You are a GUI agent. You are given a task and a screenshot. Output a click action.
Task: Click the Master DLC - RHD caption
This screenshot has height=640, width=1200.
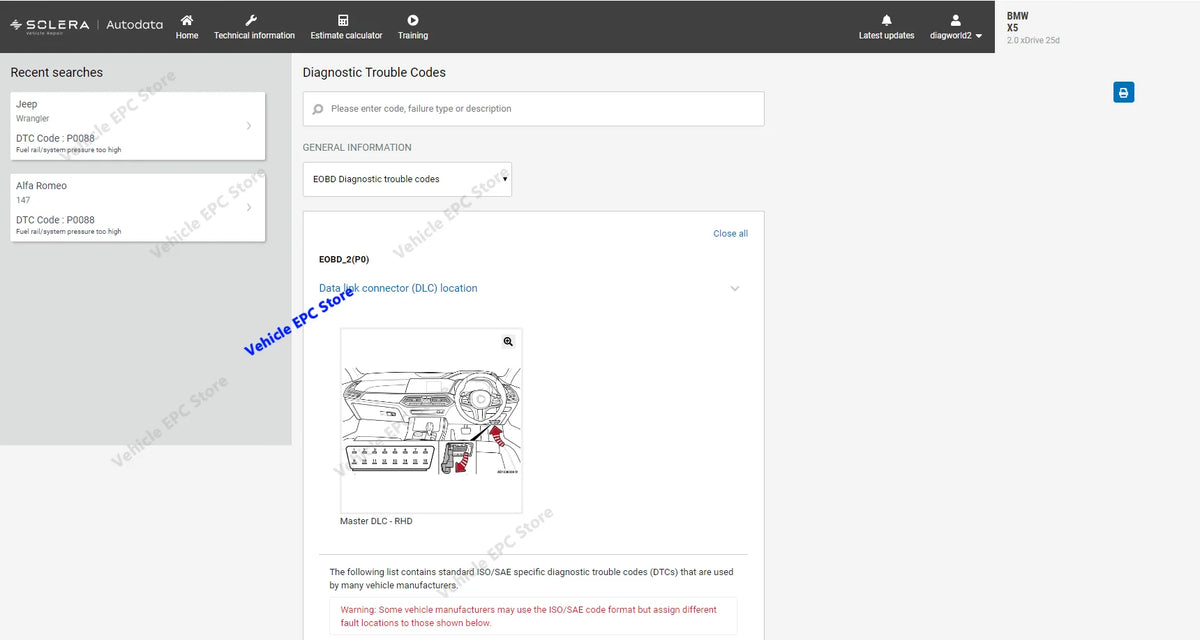tap(376, 521)
